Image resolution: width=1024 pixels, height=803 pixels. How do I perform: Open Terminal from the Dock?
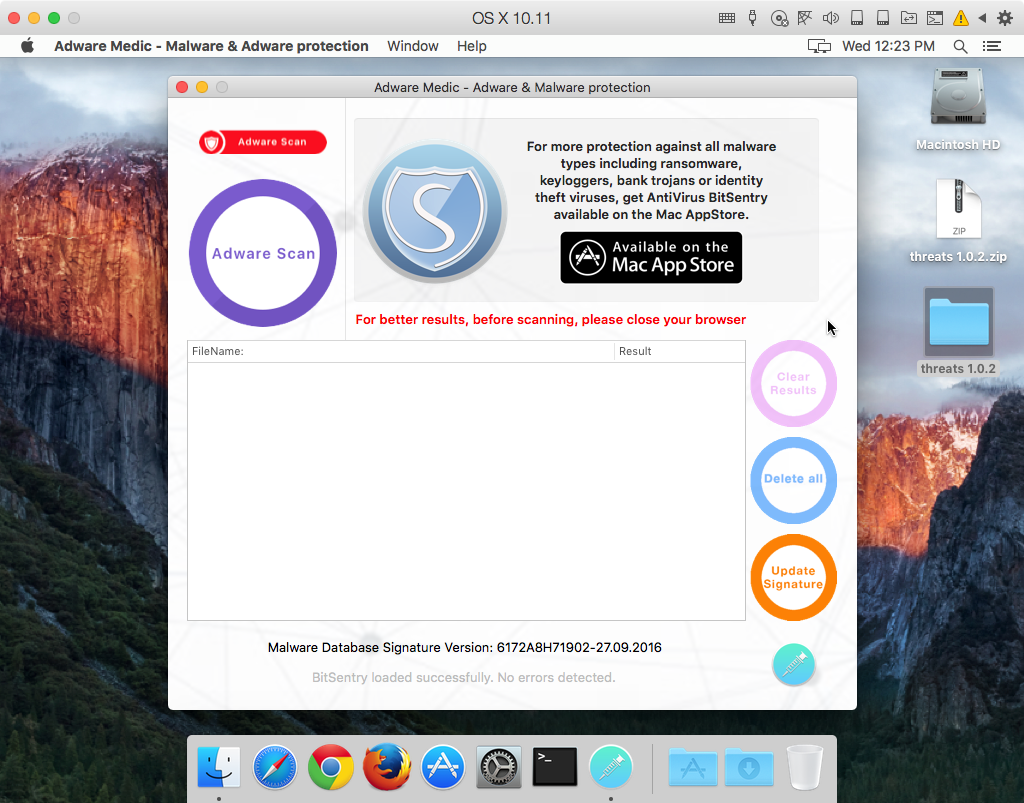(554, 767)
